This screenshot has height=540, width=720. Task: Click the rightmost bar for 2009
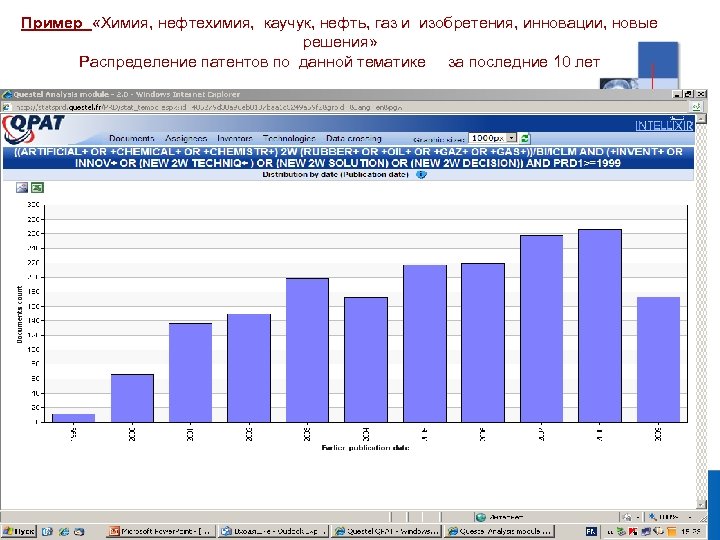[658, 360]
